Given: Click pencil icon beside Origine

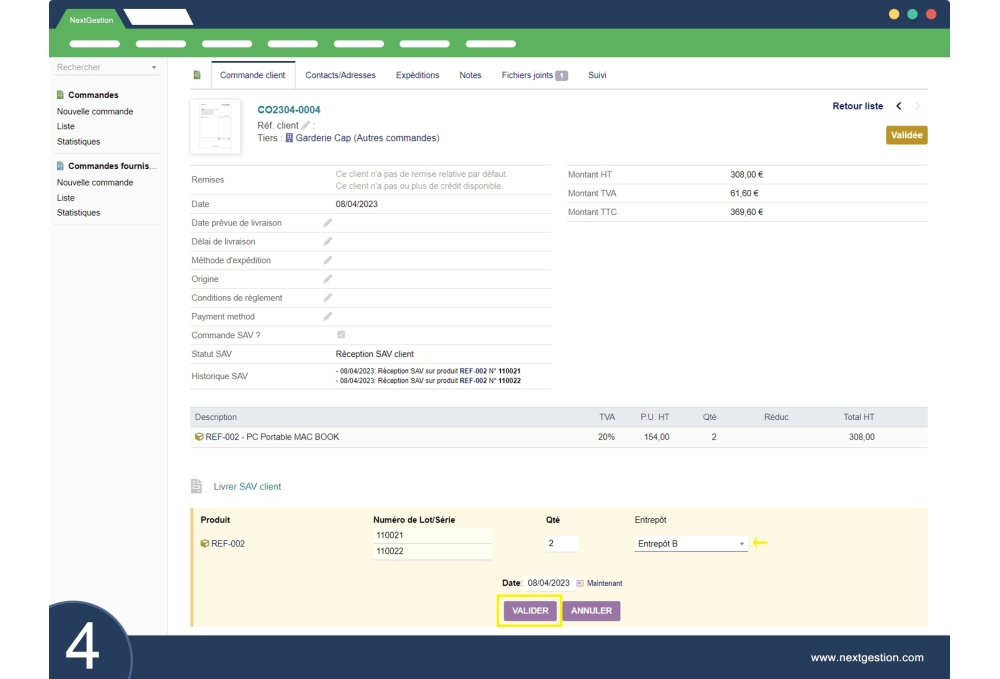Looking at the screenshot, I should click(x=328, y=279).
